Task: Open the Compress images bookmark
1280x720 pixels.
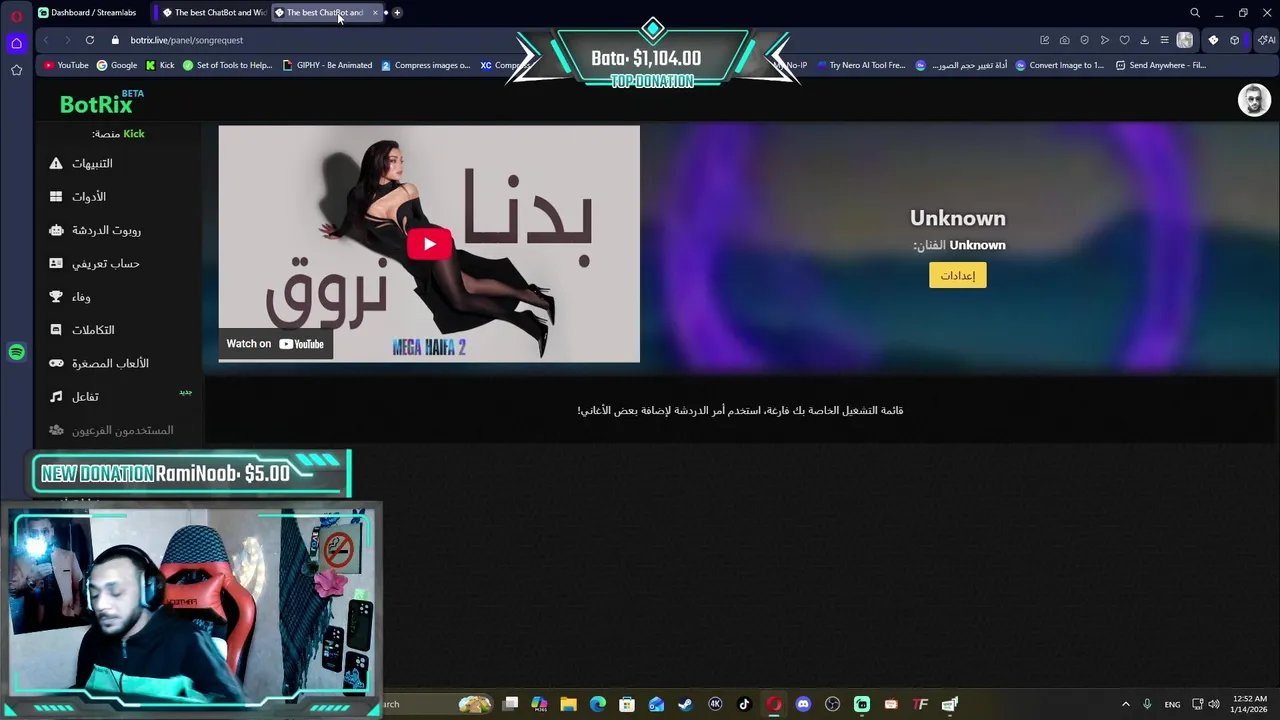Action: pos(425,65)
